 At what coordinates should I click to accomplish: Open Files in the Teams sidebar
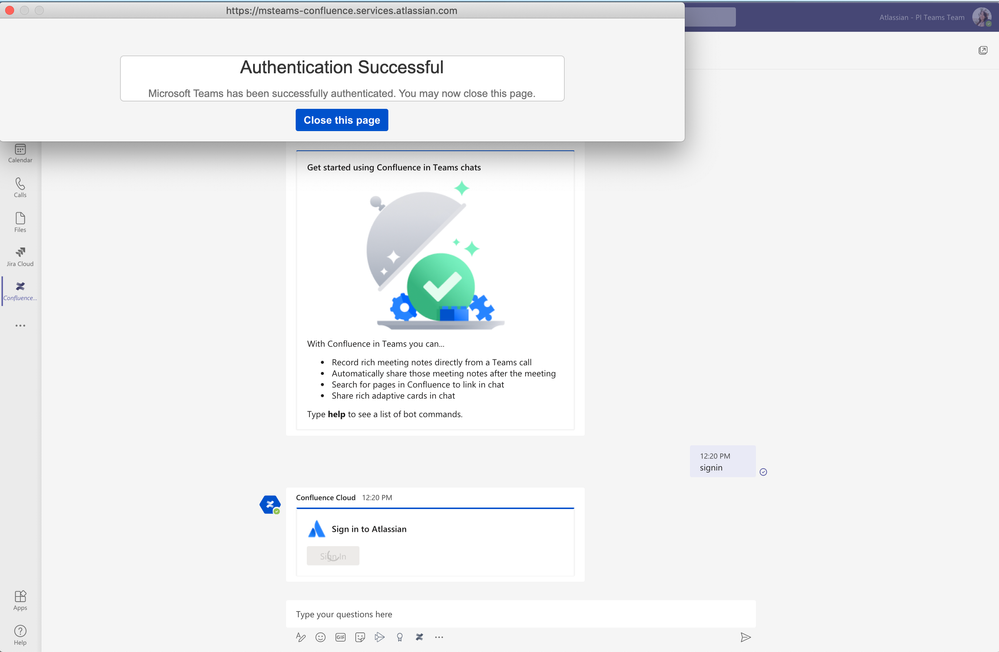(20, 222)
